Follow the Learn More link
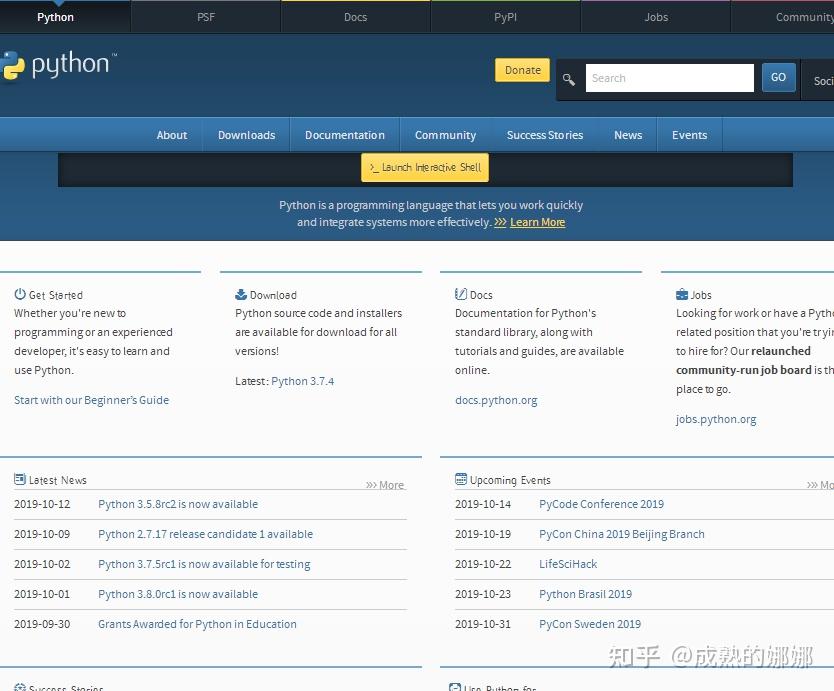This screenshot has height=691, width=834. 537,222
